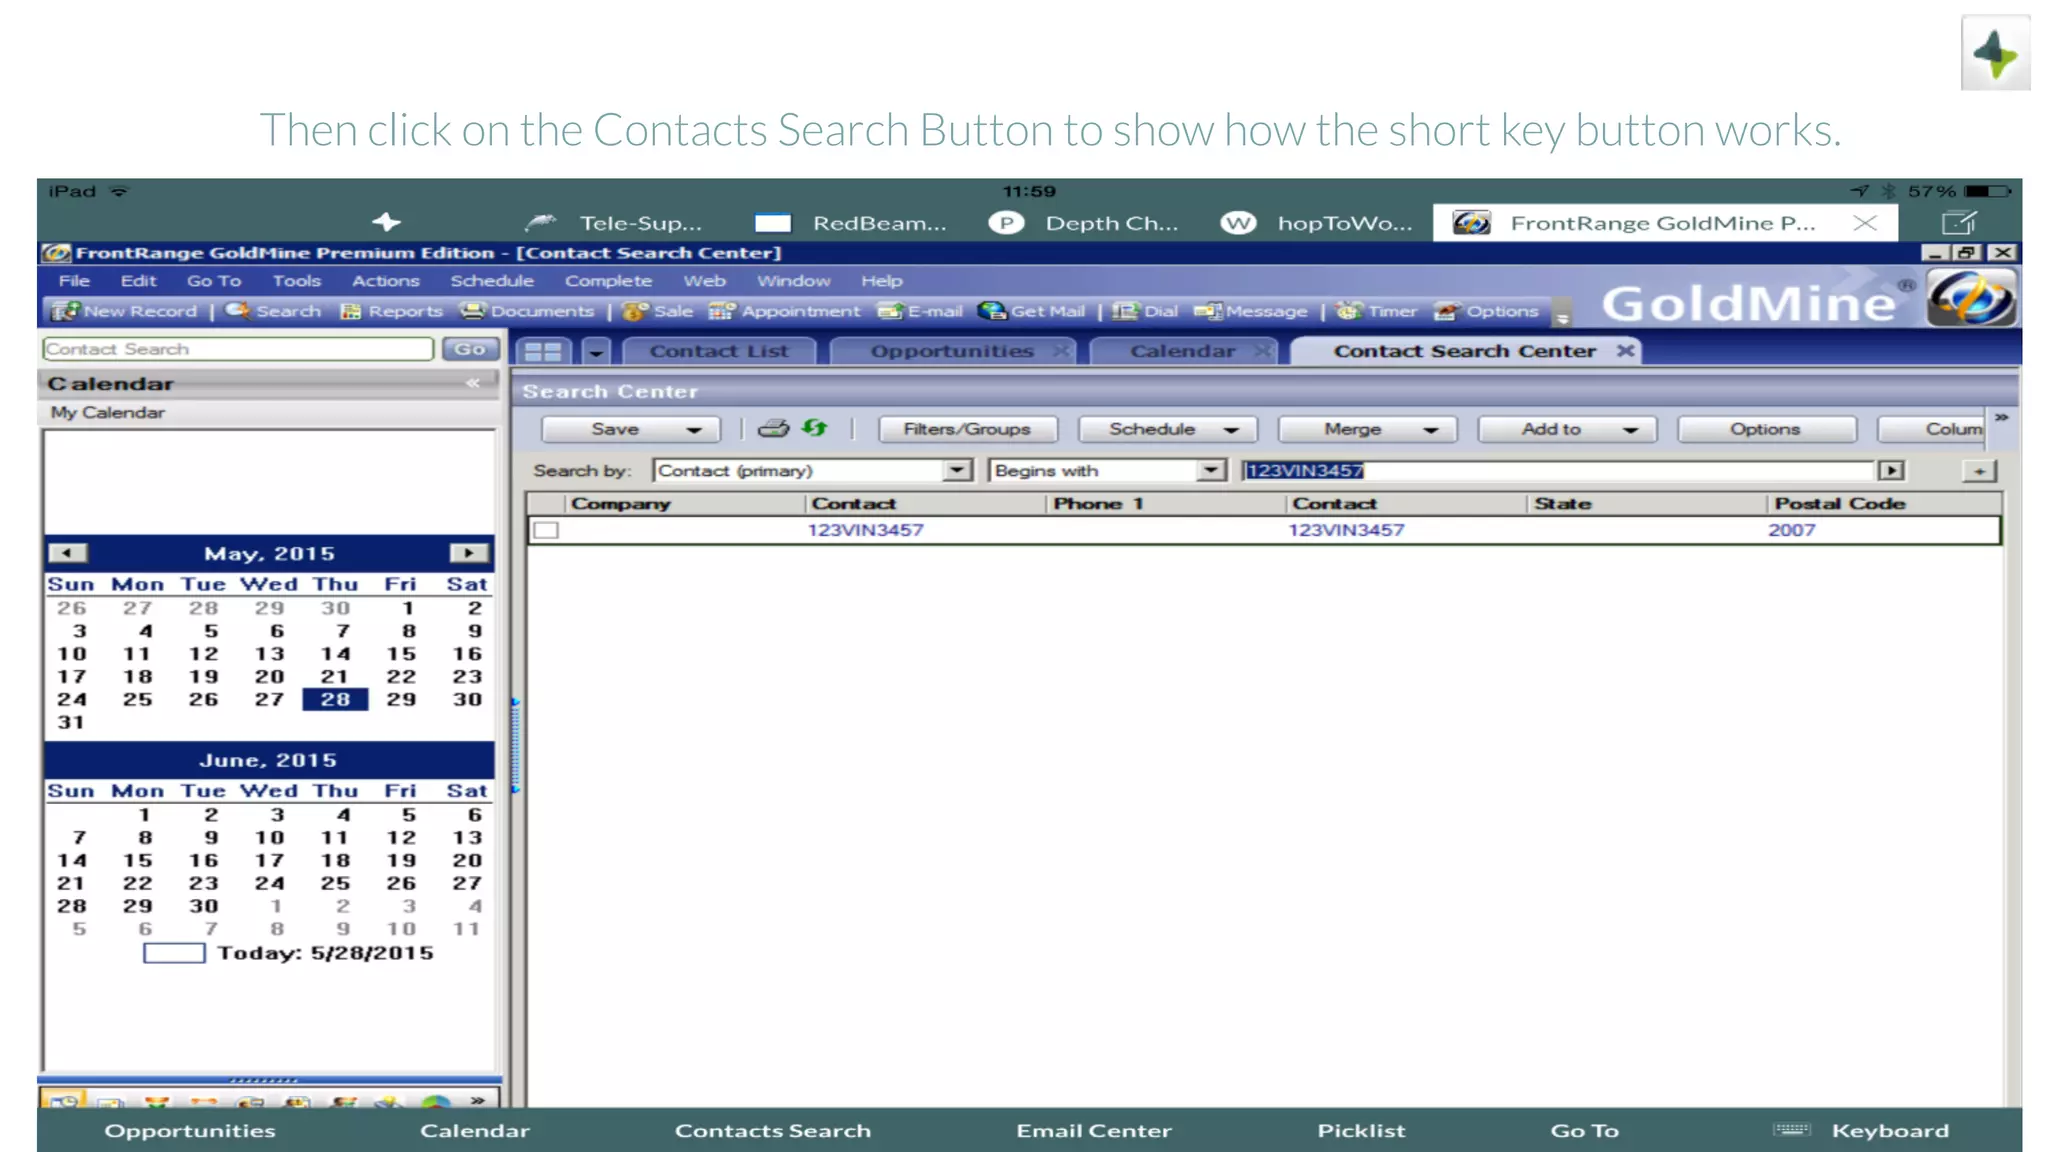Add search criteria with plus button

(x=1979, y=471)
